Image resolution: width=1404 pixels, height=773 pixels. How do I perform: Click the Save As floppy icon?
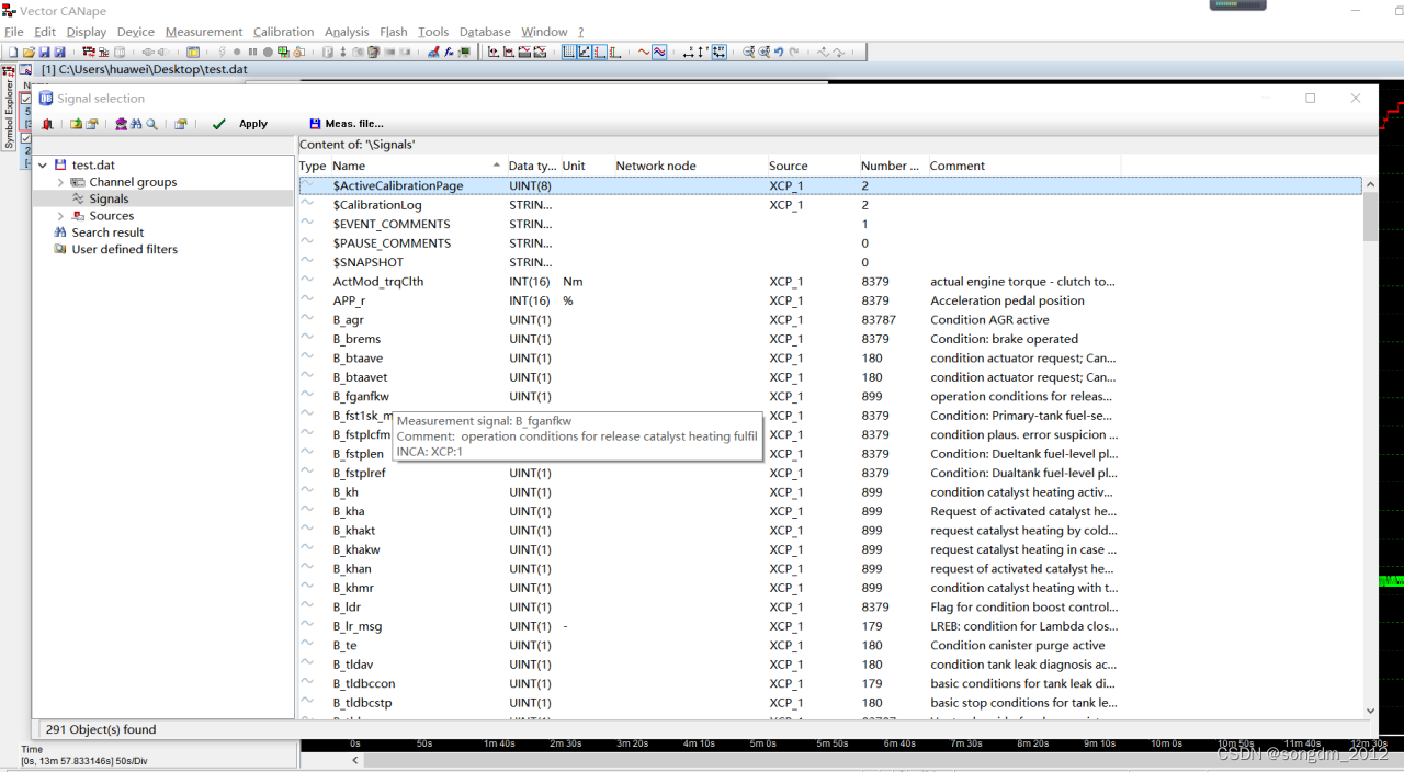click(59, 51)
